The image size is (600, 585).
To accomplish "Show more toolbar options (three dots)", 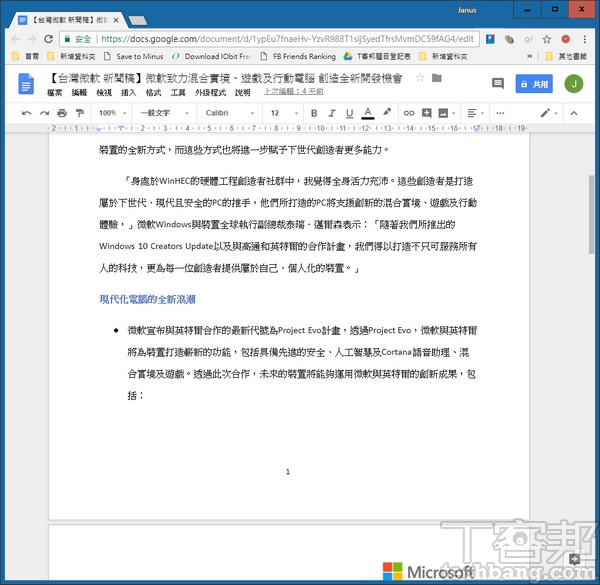I will click(x=500, y=113).
